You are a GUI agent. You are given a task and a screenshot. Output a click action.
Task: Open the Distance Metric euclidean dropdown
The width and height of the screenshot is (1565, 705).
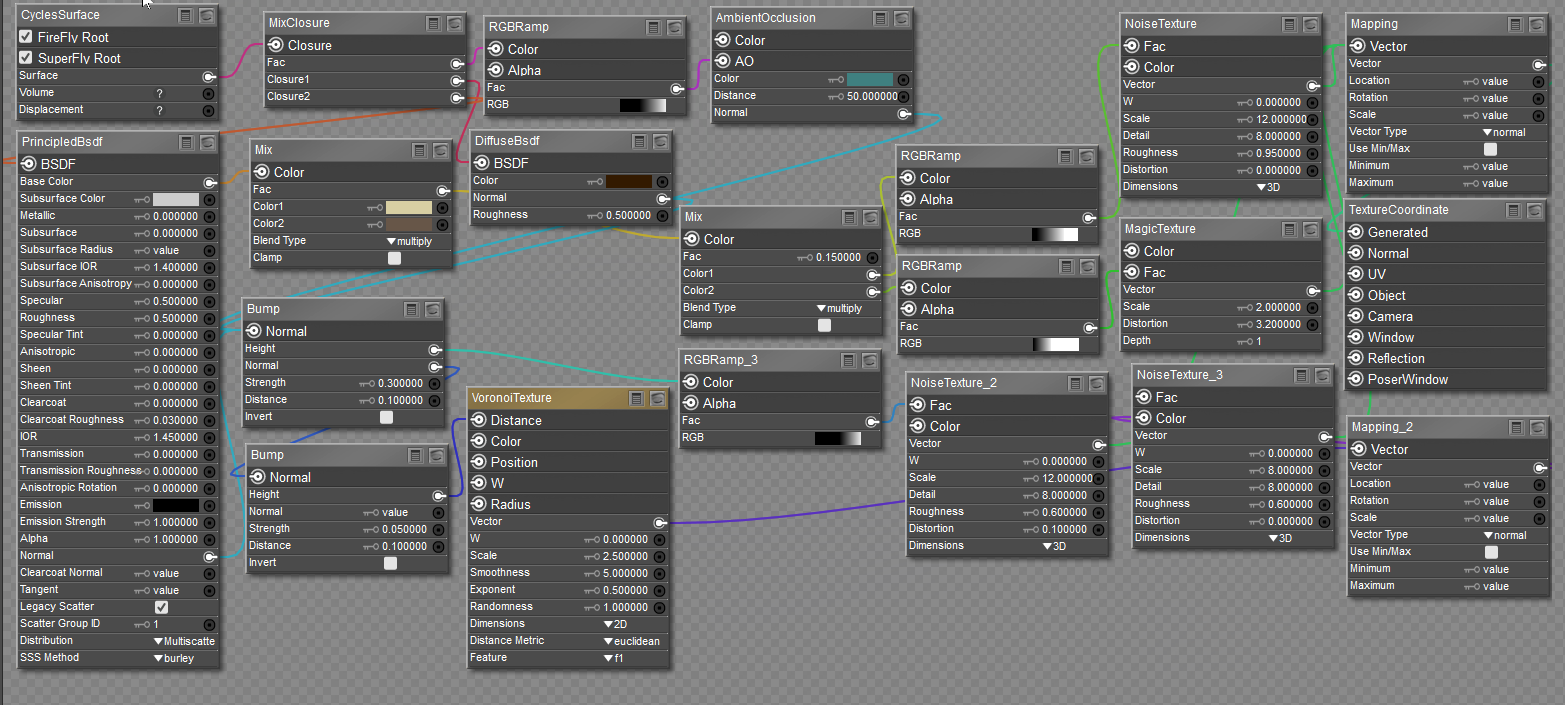coord(632,641)
